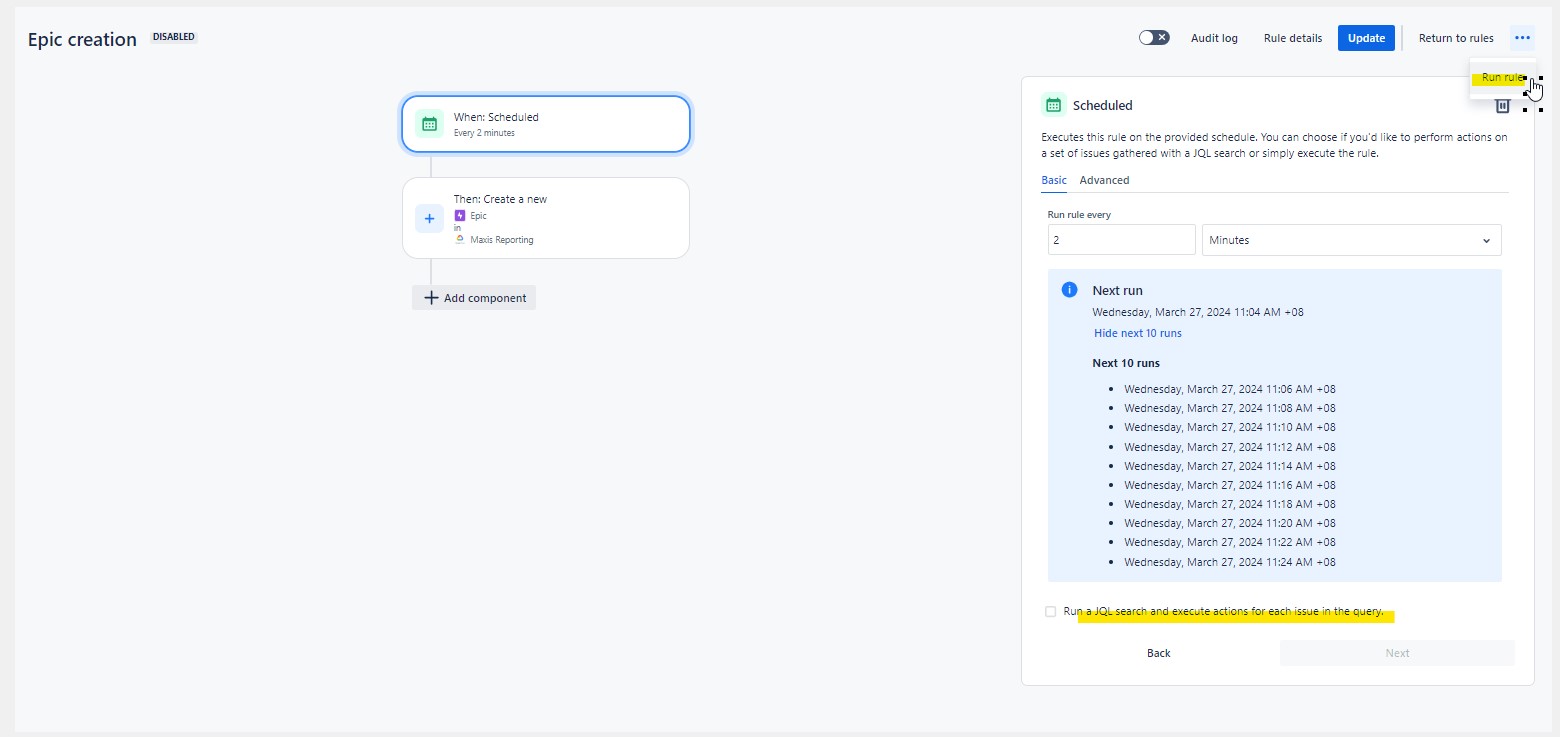Open the Minutes interval dropdown

pyautogui.click(x=1351, y=240)
